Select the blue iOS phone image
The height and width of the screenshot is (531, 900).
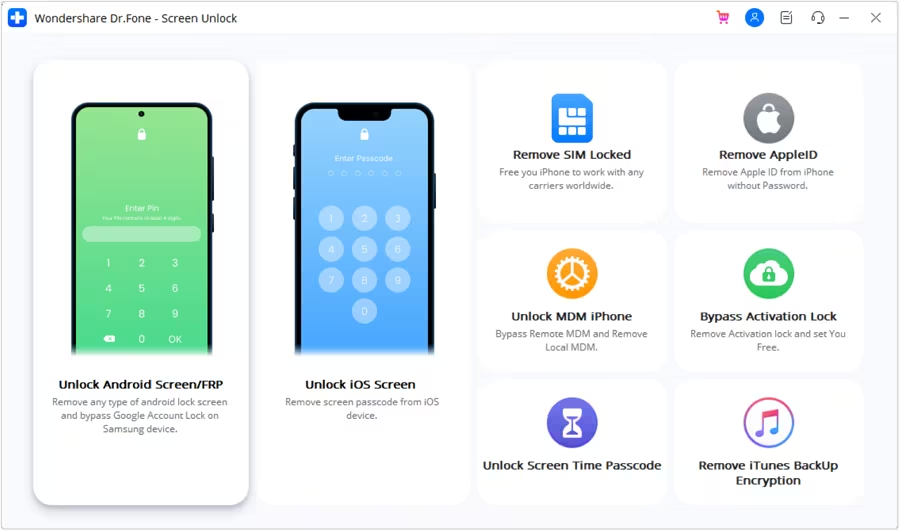click(364, 228)
